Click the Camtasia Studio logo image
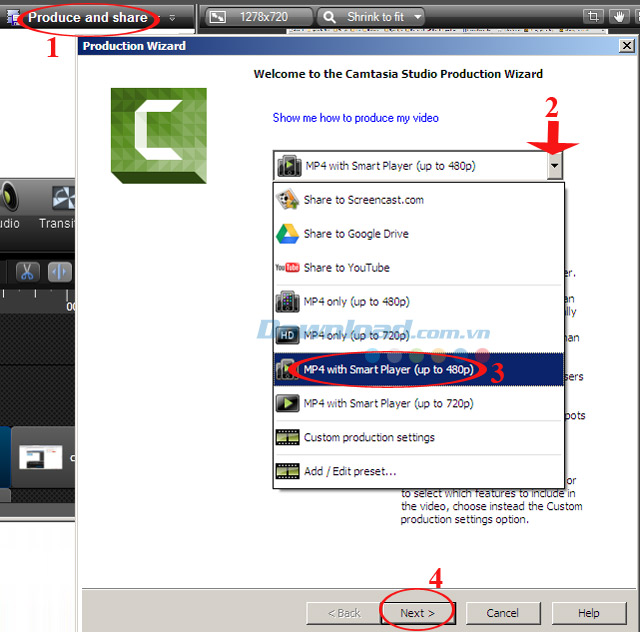This screenshot has width=640, height=632. [159, 136]
